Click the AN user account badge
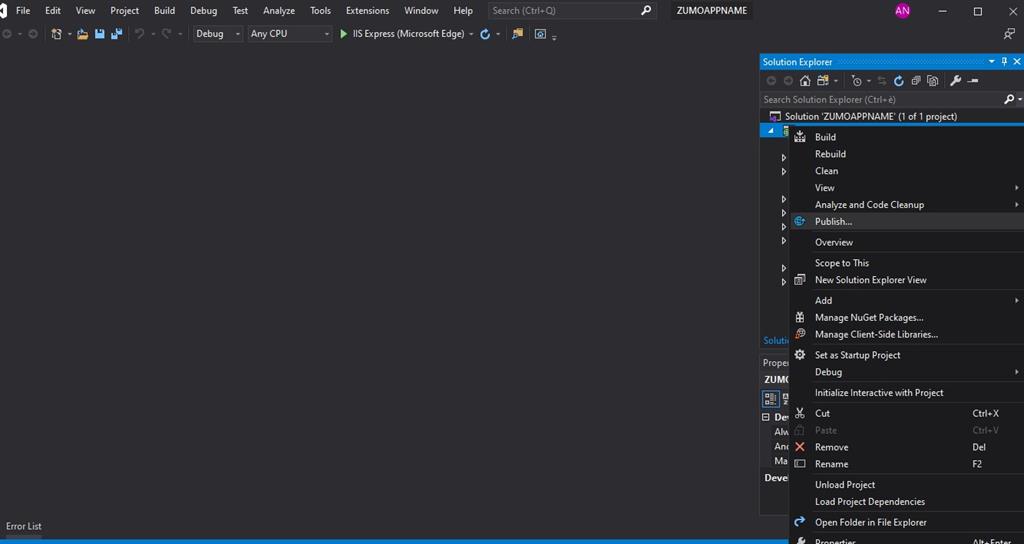The height and width of the screenshot is (544, 1024). click(x=903, y=11)
